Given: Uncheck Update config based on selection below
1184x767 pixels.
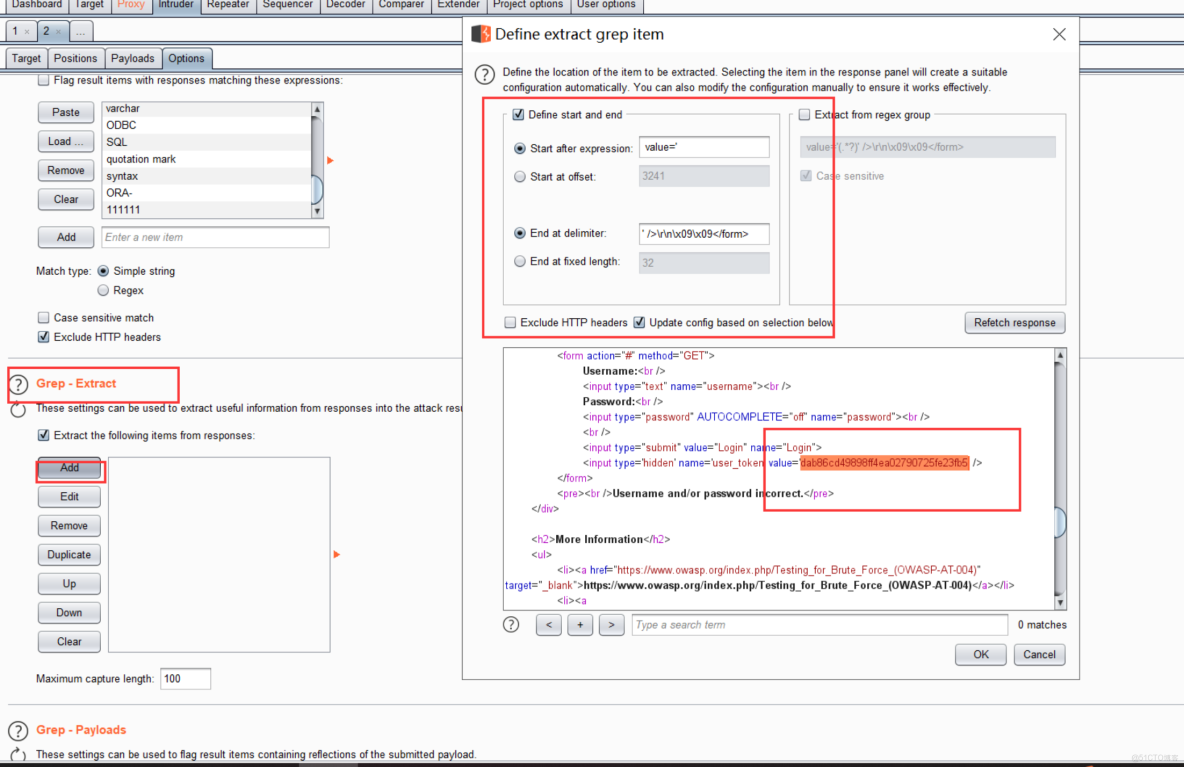Looking at the screenshot, I should click(641, 322).
